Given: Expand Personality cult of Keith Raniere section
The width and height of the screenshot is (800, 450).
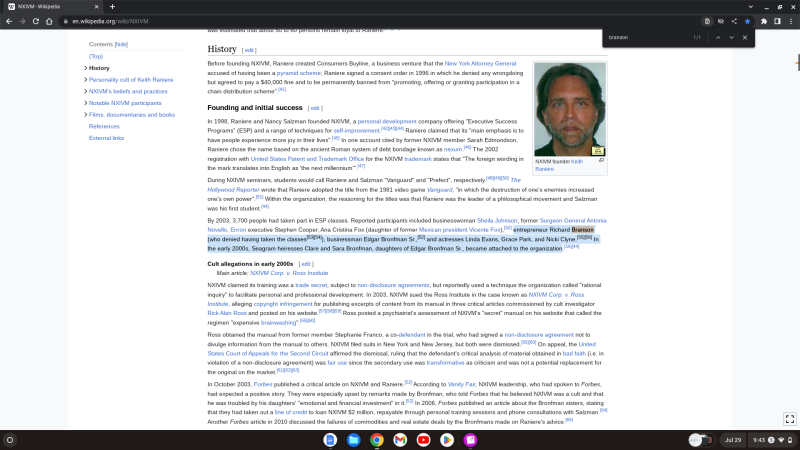Looking at the screenshot, I should 85,80.
